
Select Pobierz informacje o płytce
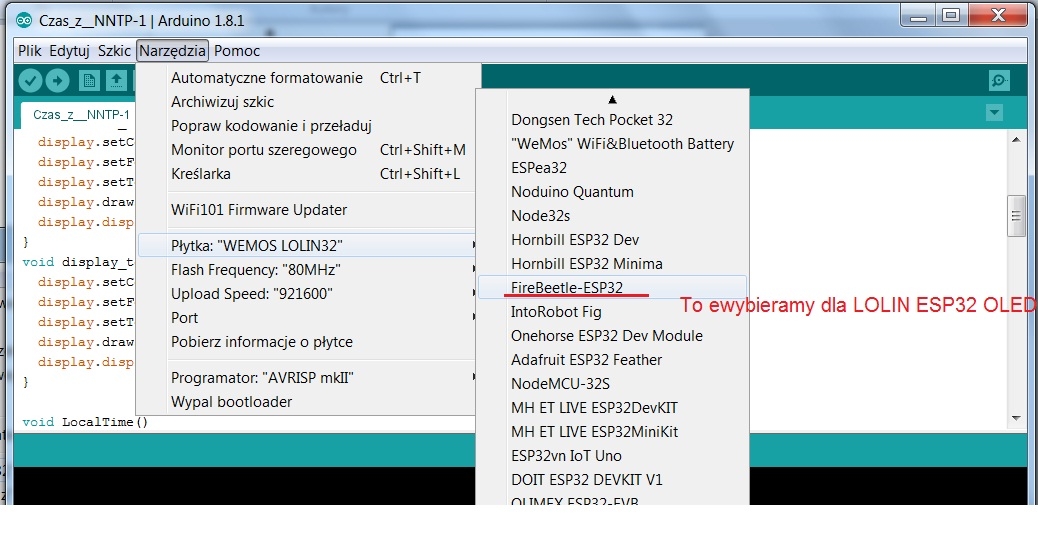[307, 342]
